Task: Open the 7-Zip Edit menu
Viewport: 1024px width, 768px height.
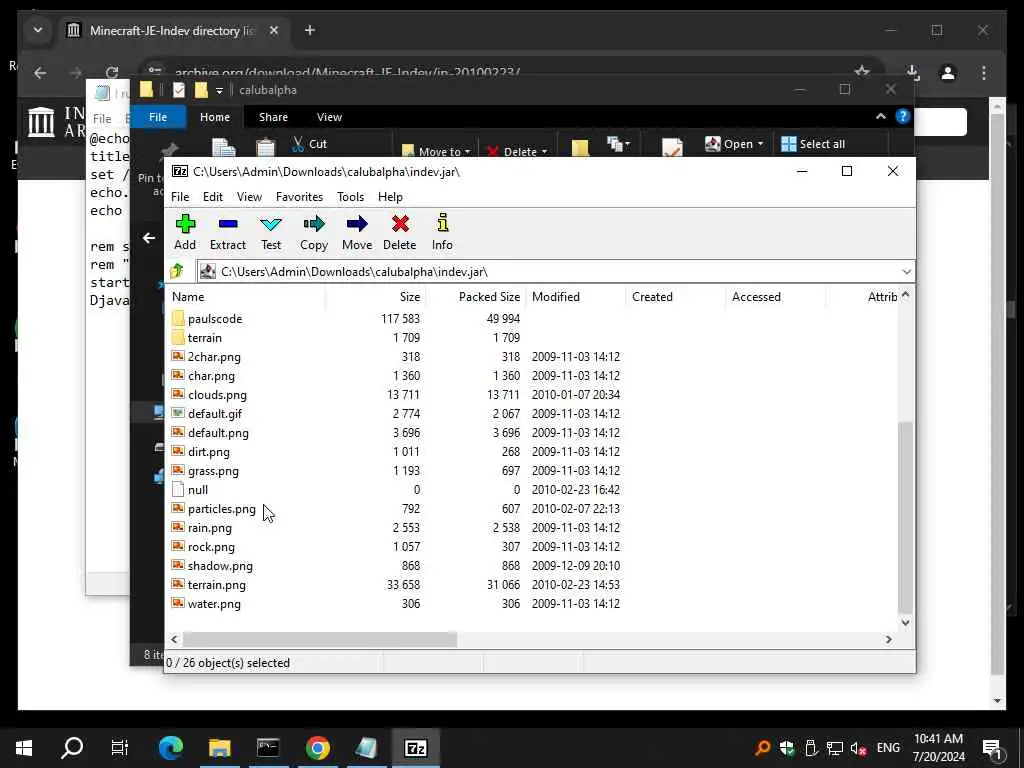Action: coord(212,197)
